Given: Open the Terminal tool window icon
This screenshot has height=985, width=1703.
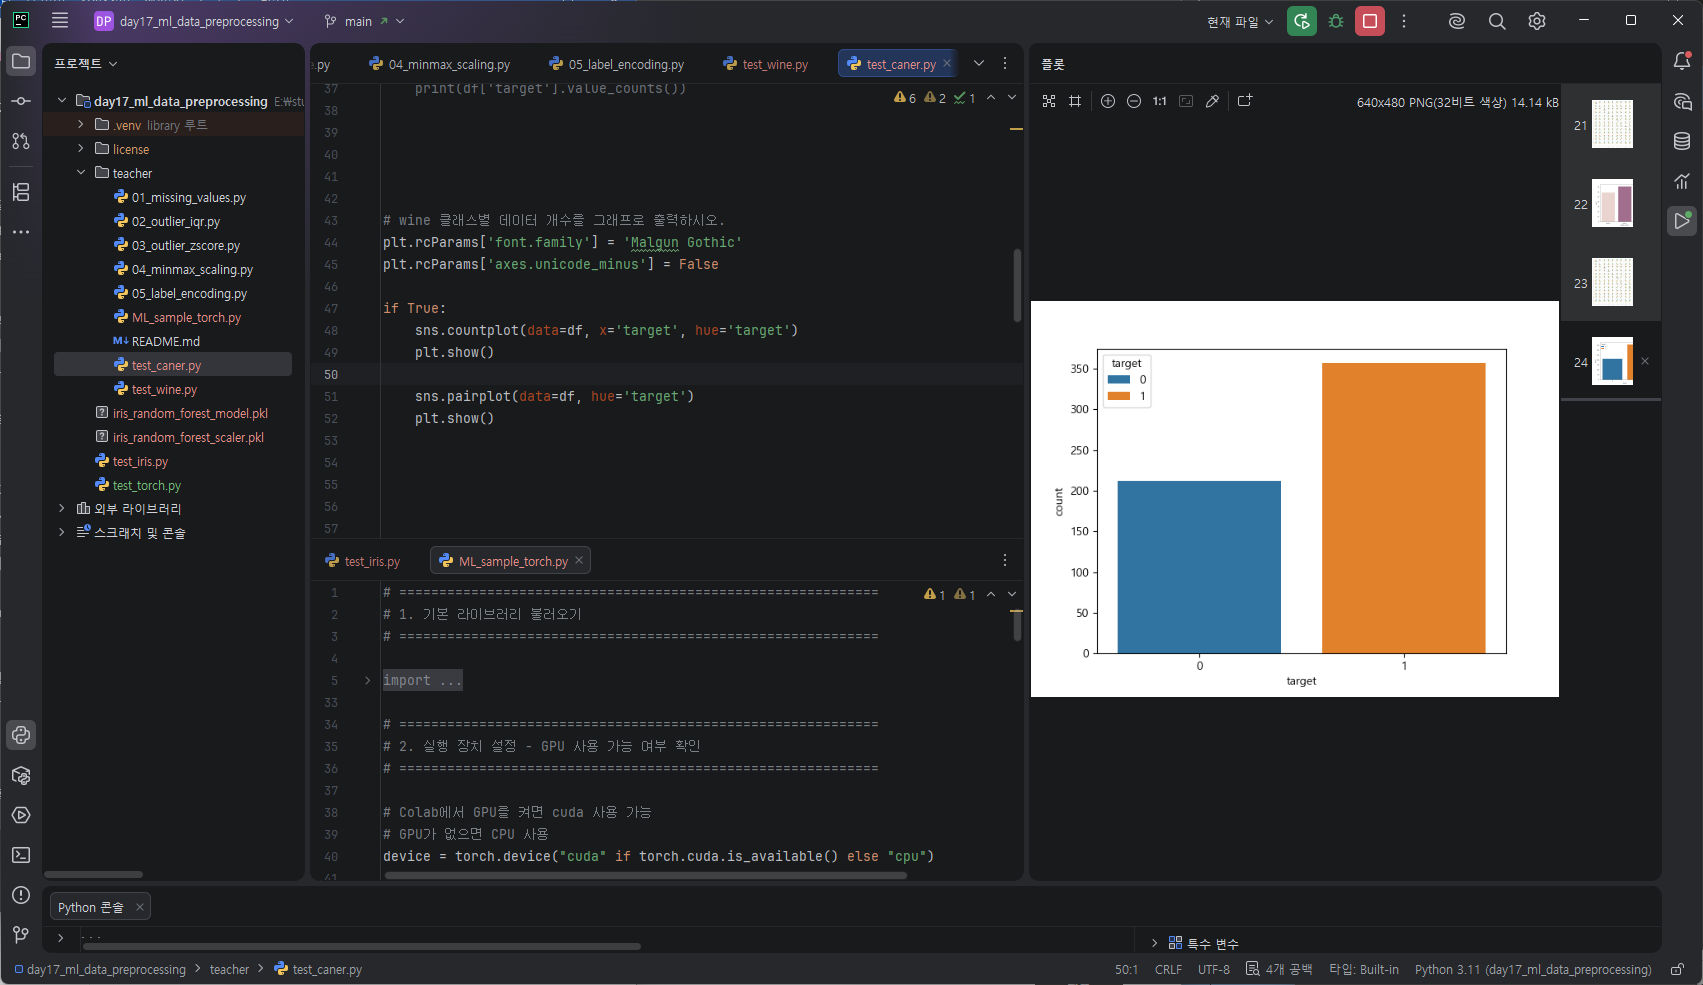Looking at the screenshot, I should tap(21, 855).
